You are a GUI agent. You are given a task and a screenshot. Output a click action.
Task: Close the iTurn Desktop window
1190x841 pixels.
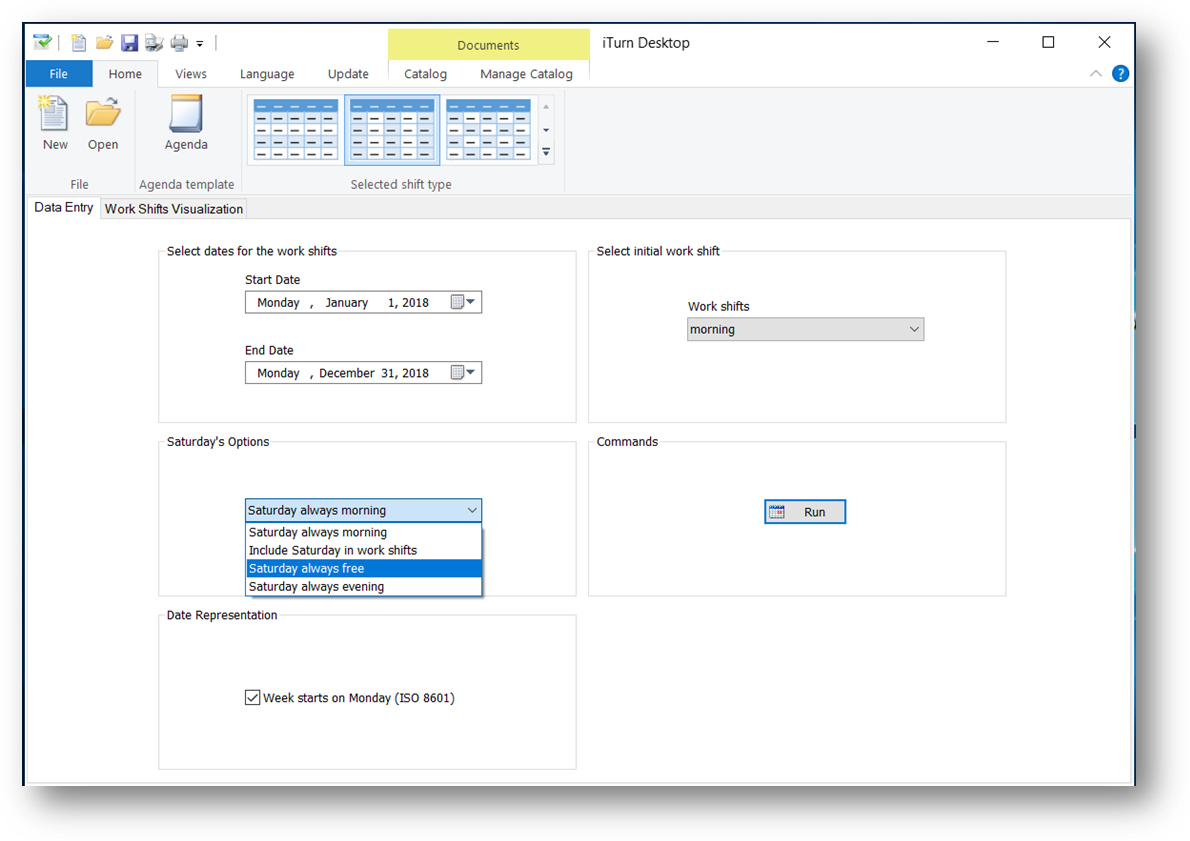point(1104,43)
